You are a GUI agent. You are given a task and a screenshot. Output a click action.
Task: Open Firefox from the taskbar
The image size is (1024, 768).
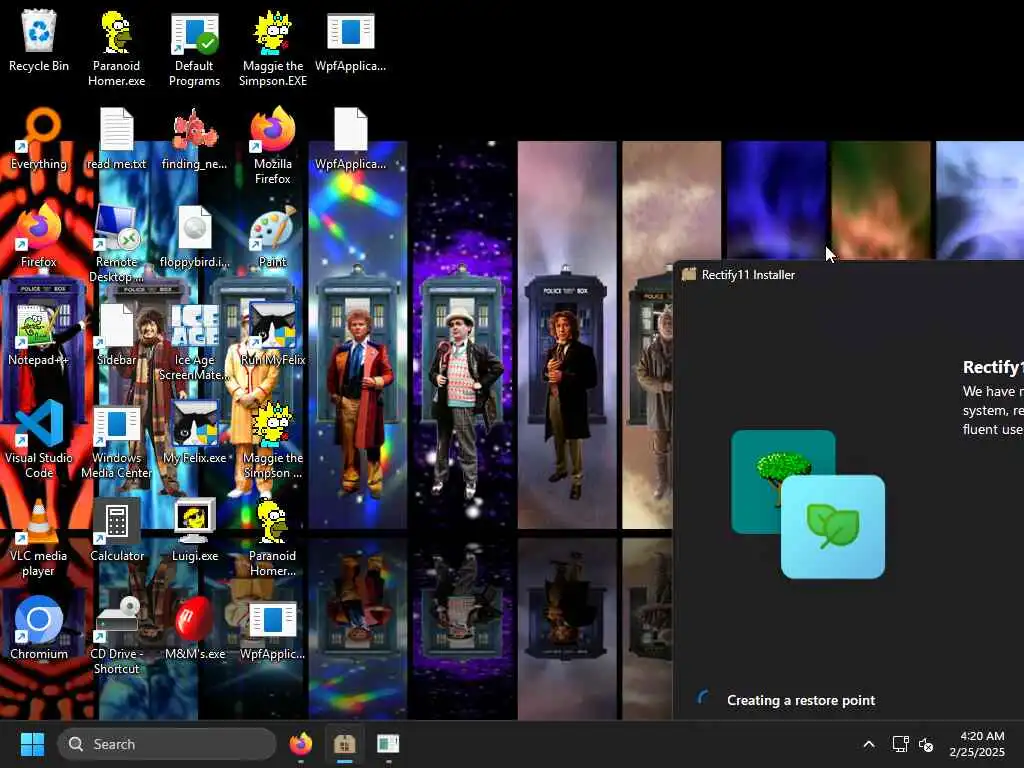coord(300,744)
